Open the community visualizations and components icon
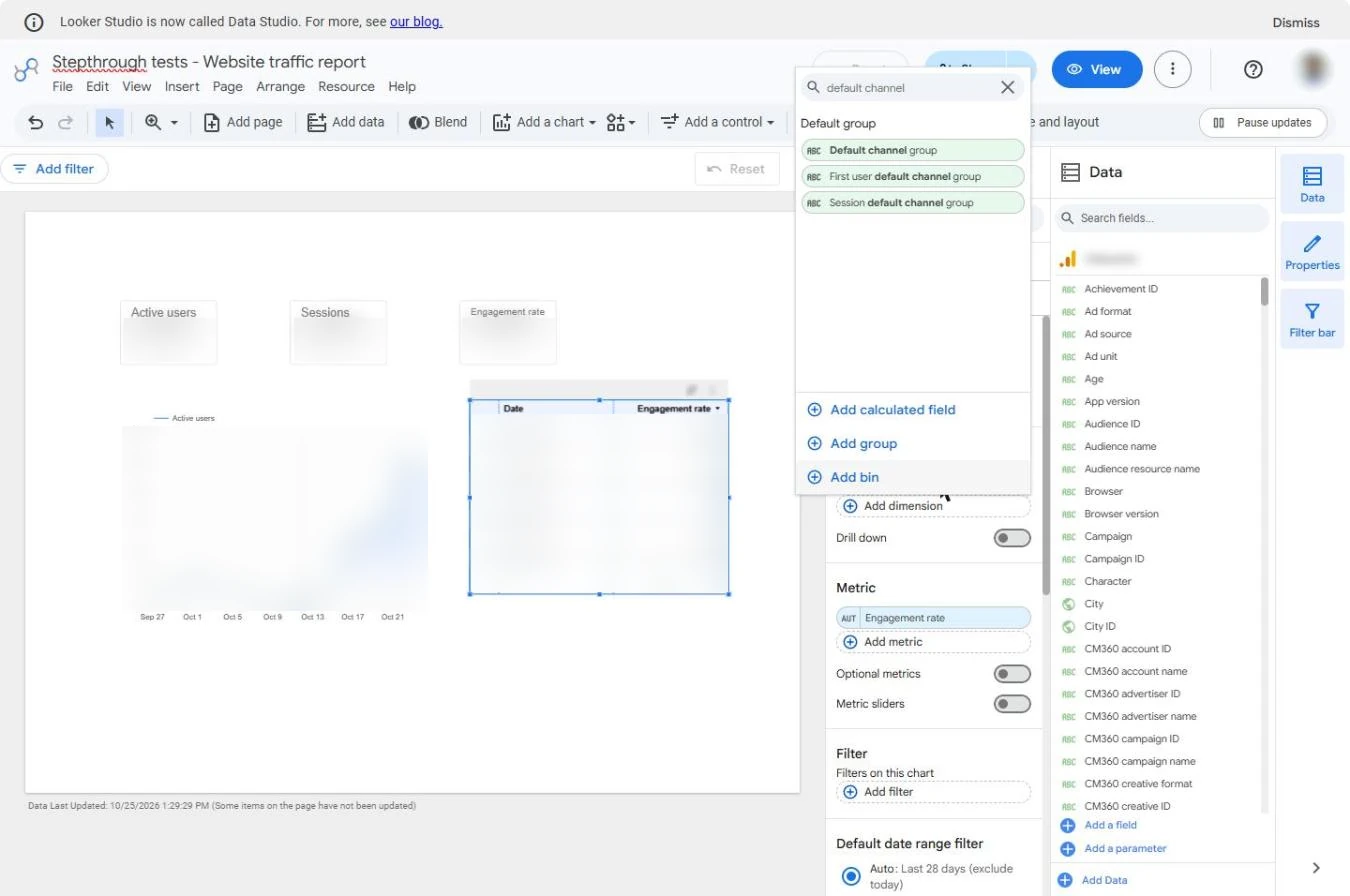The width and height of the screenshot is (1350, 896). pos(620,122)
